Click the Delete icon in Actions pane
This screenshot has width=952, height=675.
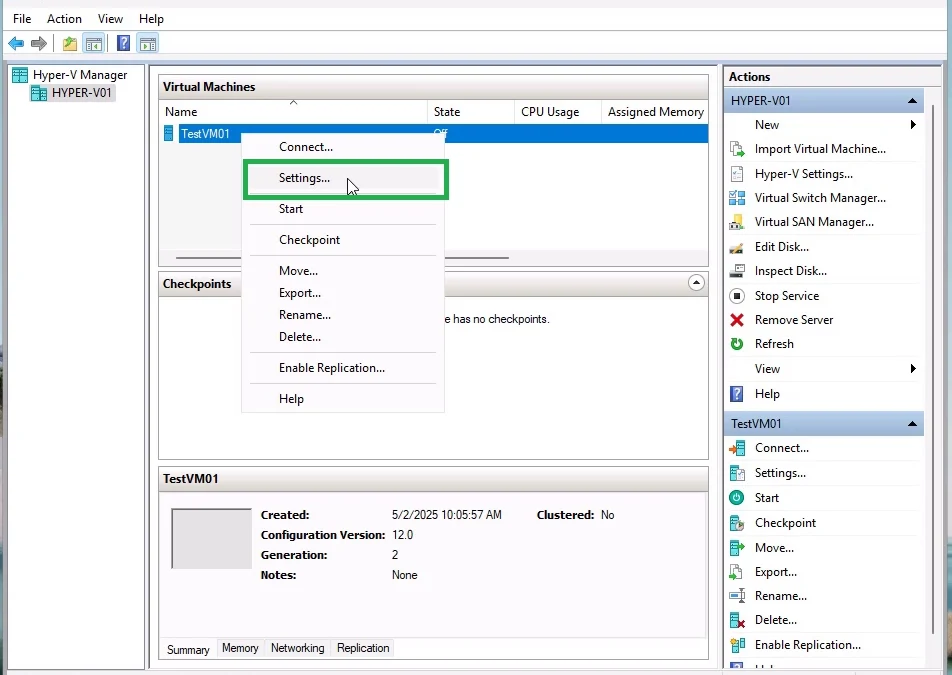736,620
